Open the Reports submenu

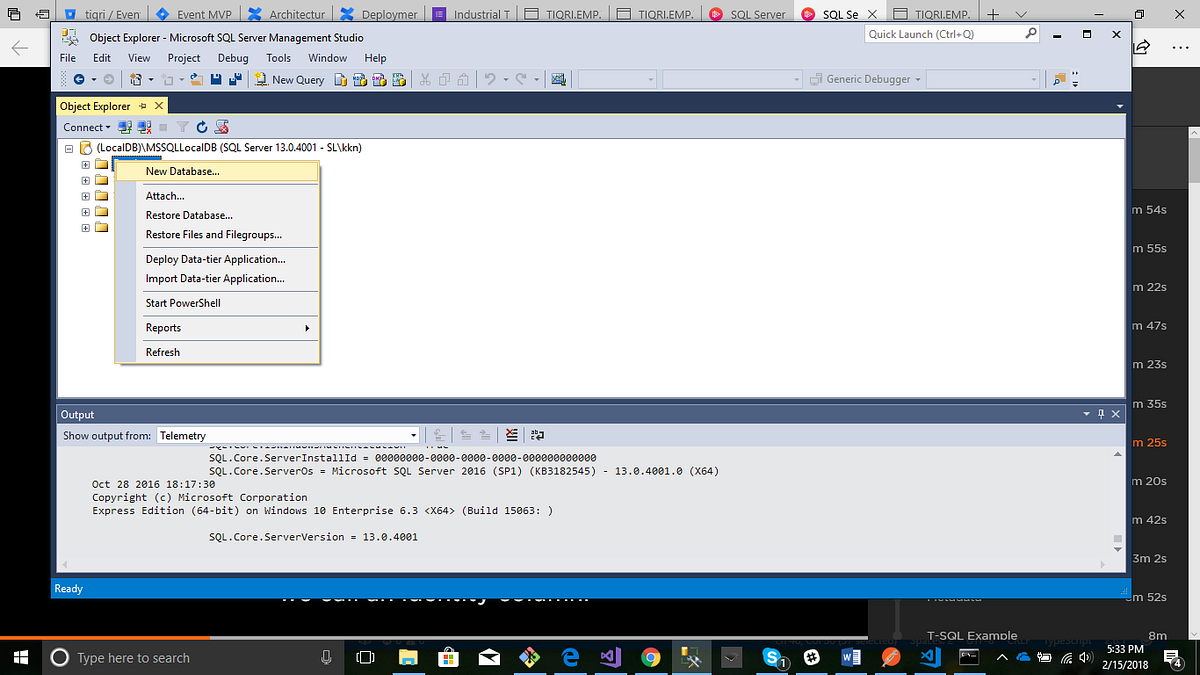click(217, 328)
